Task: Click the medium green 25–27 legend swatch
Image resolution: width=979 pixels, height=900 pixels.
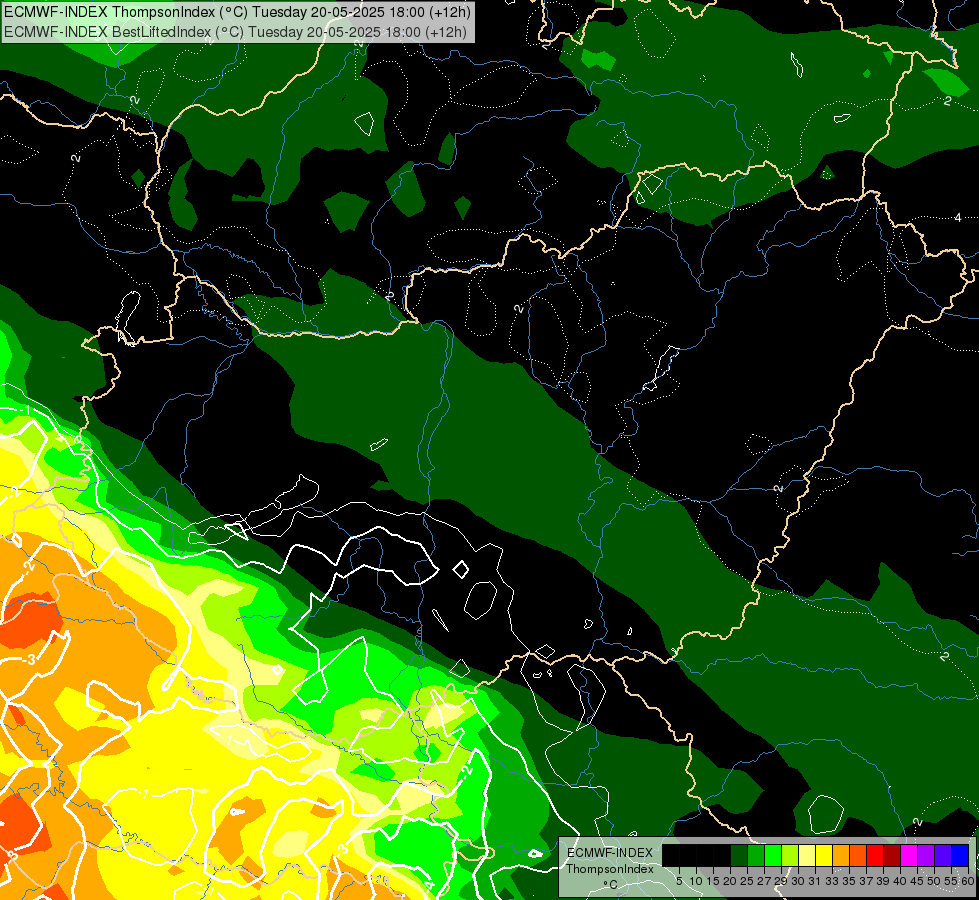Action: pos(756,855)
